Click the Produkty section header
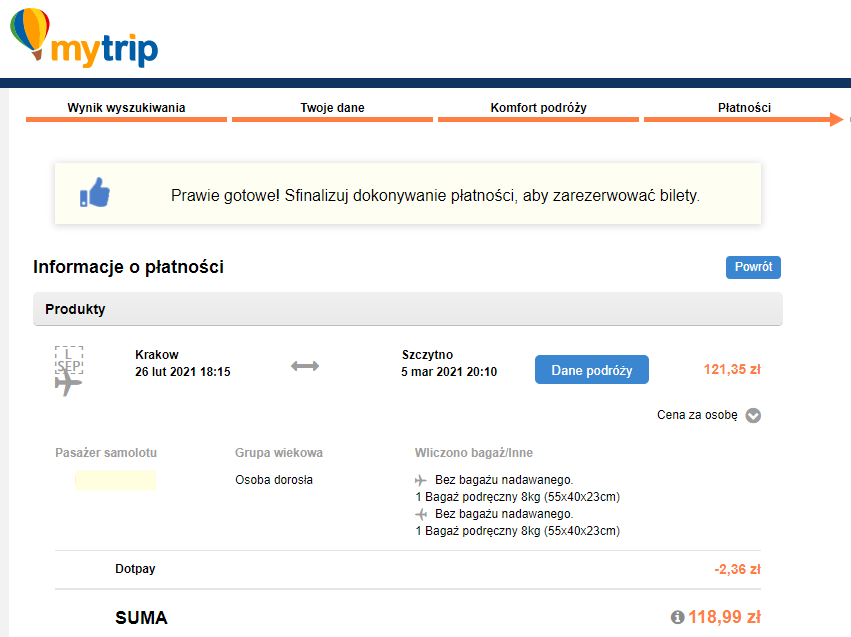 [x=408, y=309]
